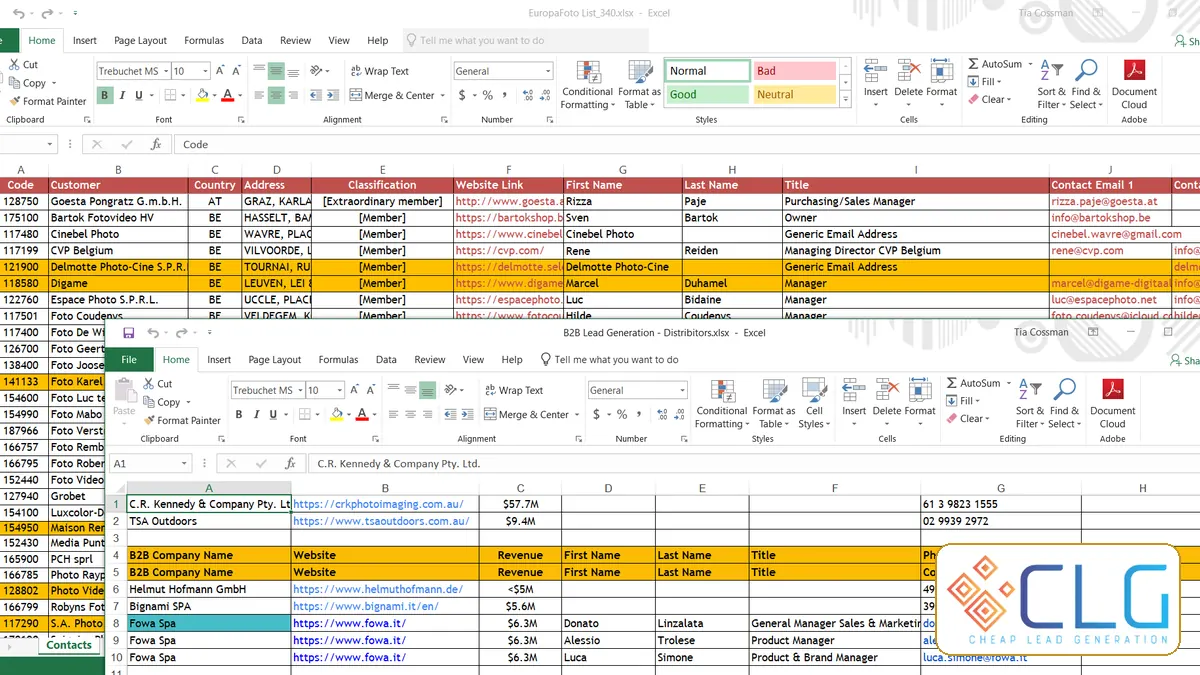Click AutoSum in the EuropaFoto window

tap(995, 64)
